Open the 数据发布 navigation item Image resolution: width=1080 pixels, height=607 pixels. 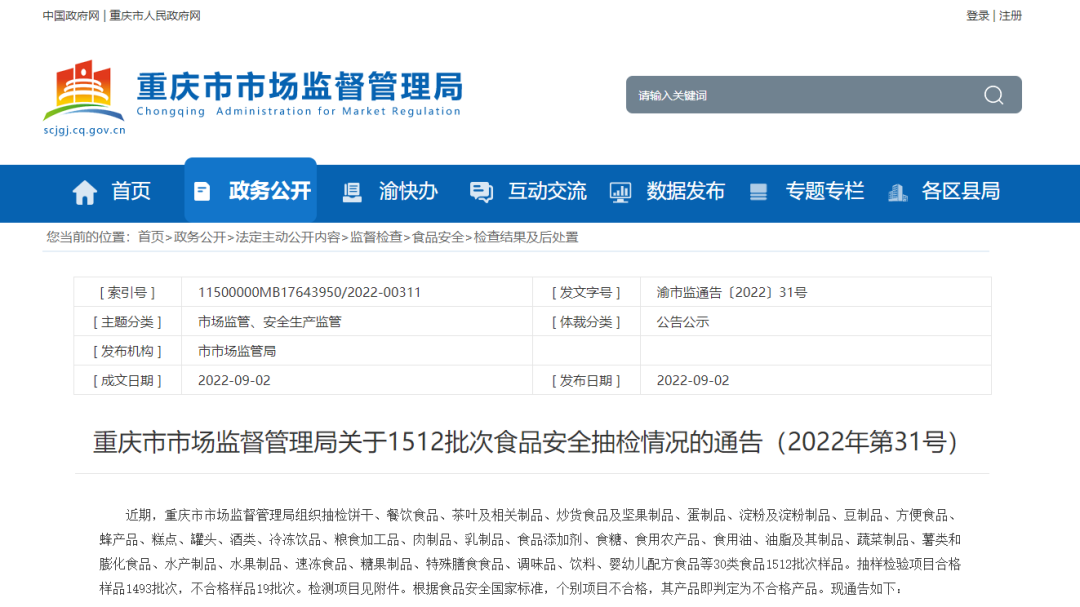tap(685, 191)
